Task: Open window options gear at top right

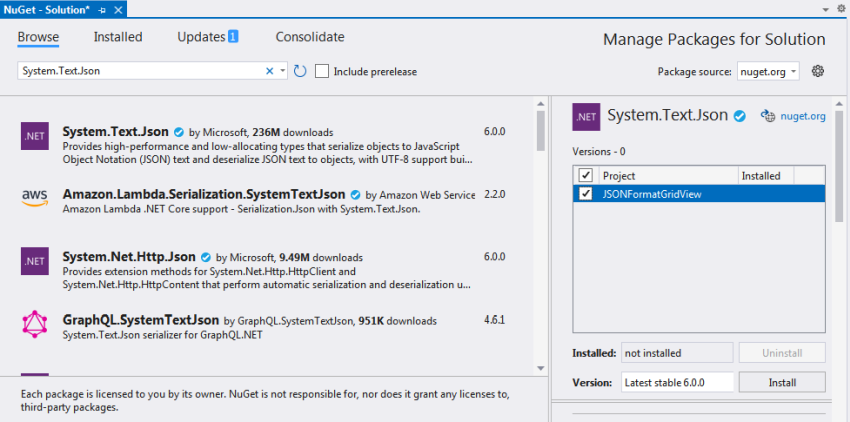Action: click(841, 9)
